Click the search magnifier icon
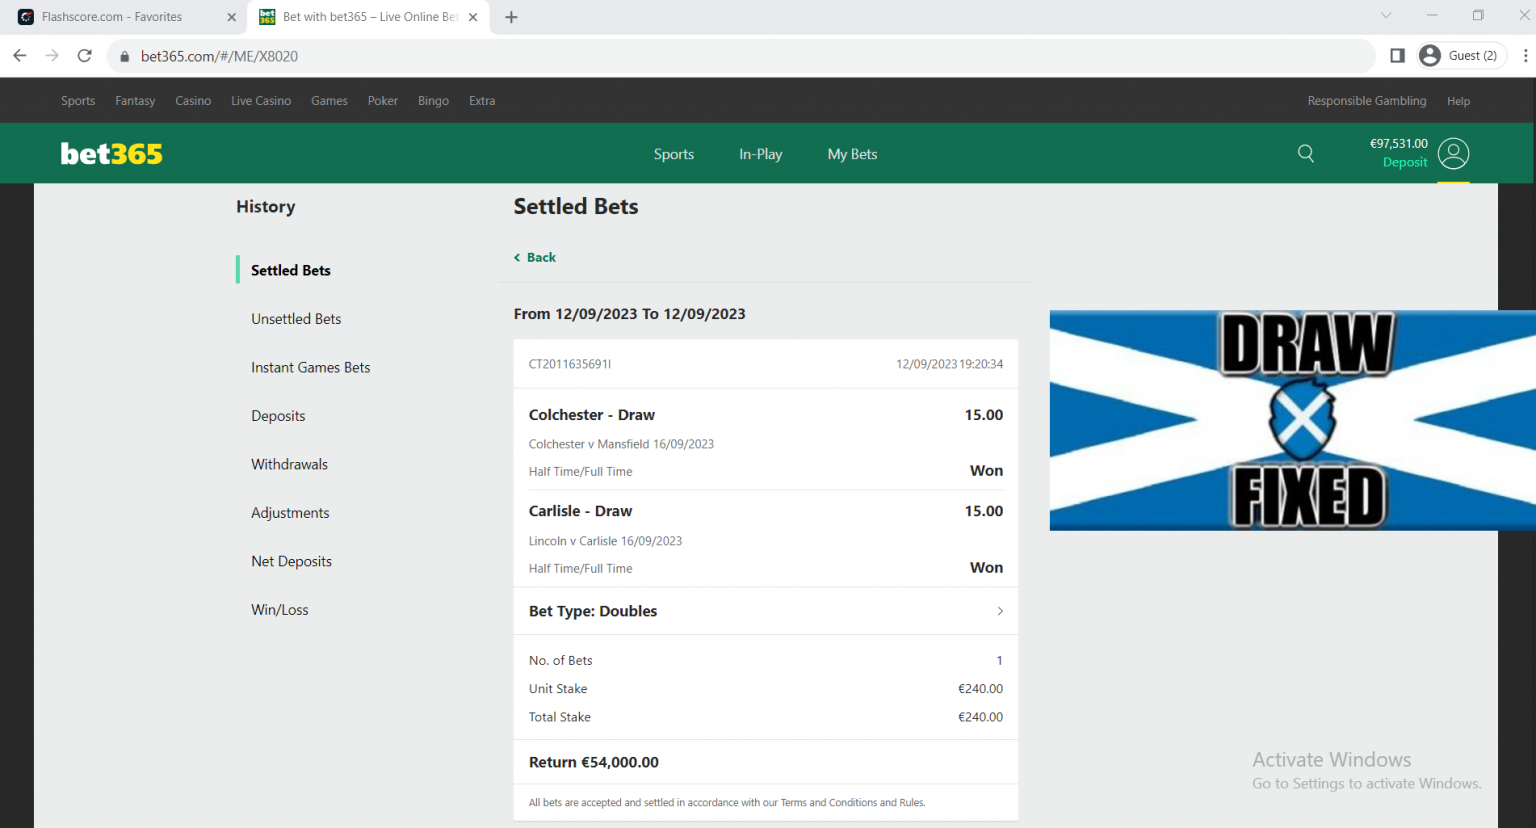Image resolution: width=1536 pixels, height=828 pixels. click(1306, 153)
